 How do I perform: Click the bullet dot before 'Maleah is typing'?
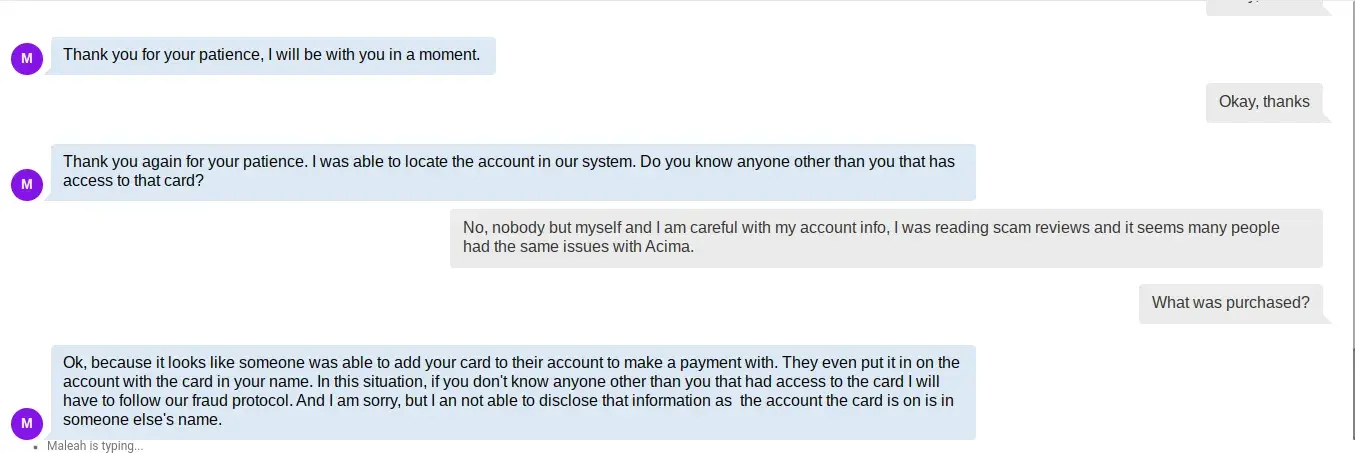tap(36, 447)
